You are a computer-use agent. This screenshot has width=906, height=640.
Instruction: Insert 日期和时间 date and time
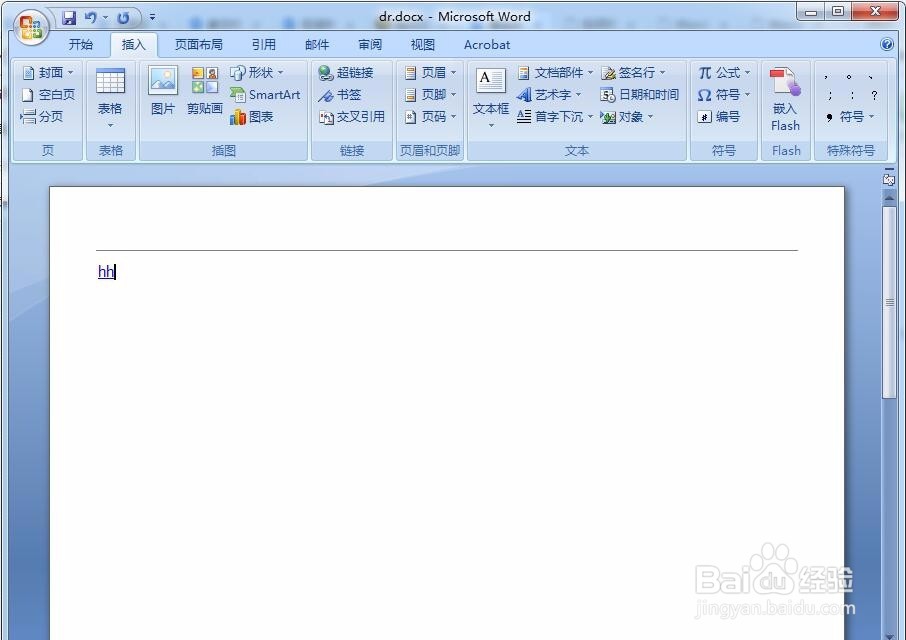tap(640, 95)
